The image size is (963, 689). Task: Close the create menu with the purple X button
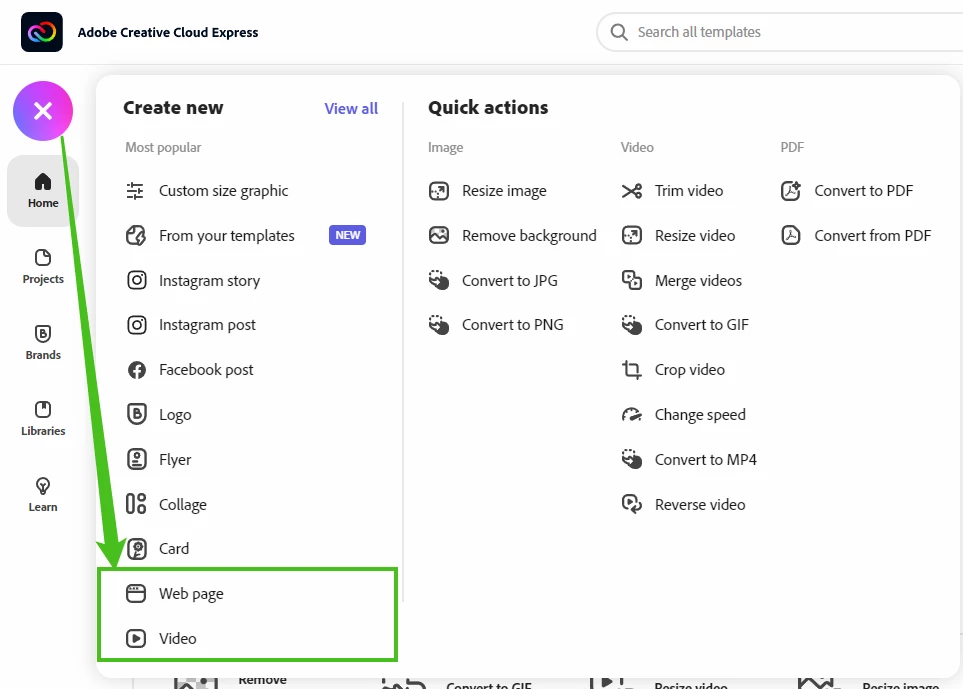[x=43, y=111]
